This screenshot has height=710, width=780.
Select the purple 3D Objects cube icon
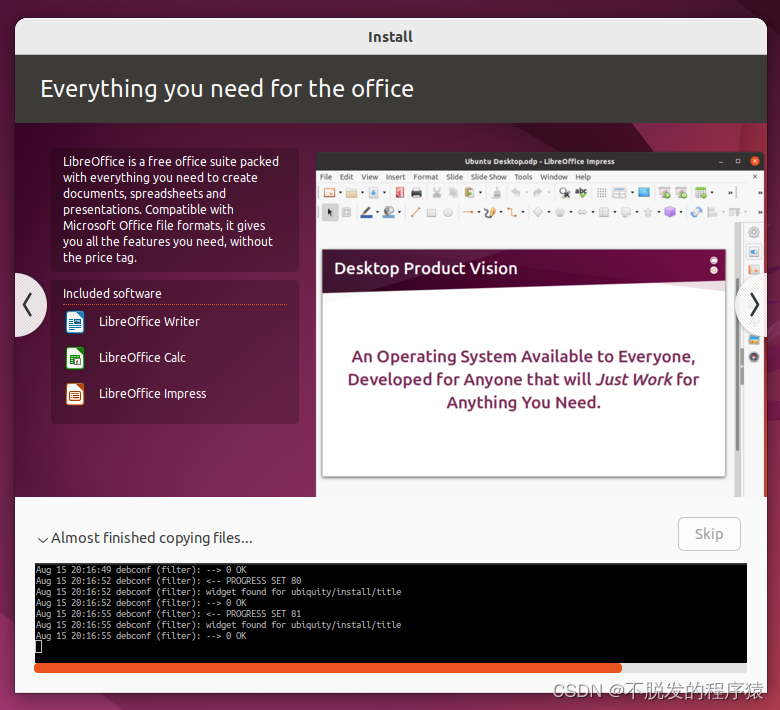click(670, 212)
